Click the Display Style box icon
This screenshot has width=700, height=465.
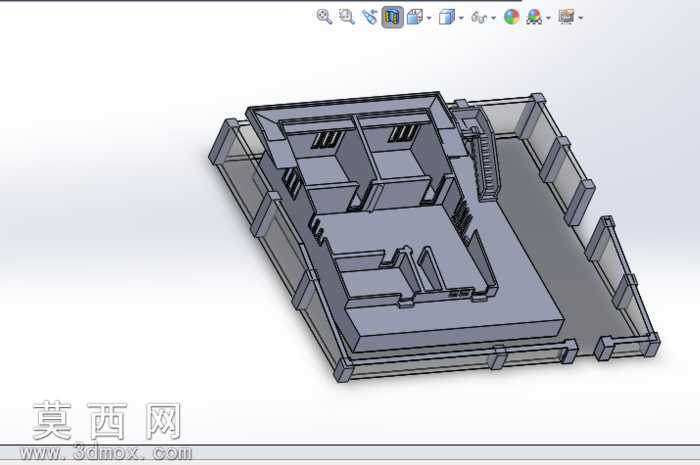(x=447, y=17)
